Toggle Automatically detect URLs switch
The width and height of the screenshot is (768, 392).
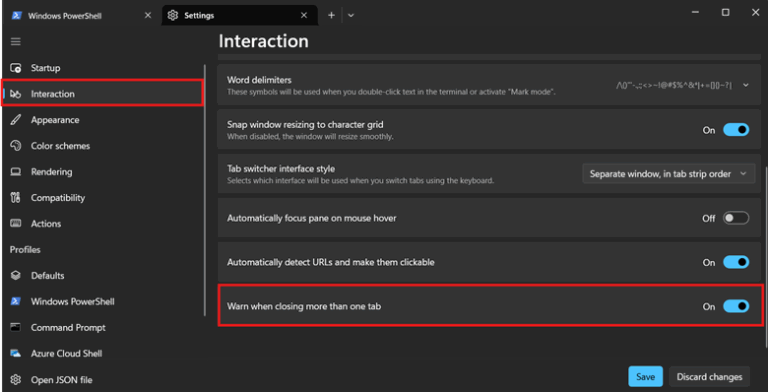click(736, 263)
